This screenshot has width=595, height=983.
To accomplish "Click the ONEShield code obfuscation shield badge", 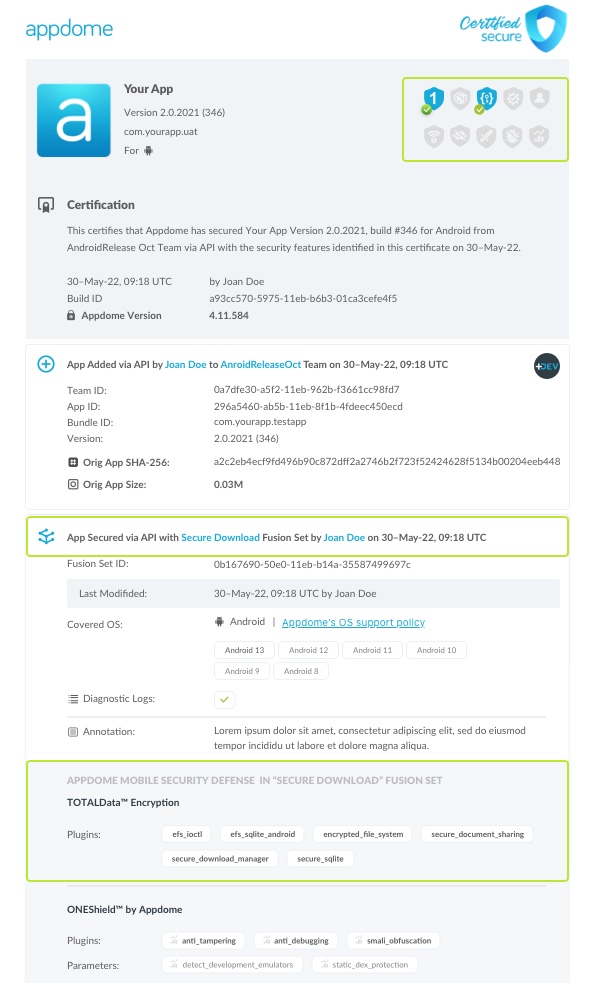I will click(x=486, y=98).
